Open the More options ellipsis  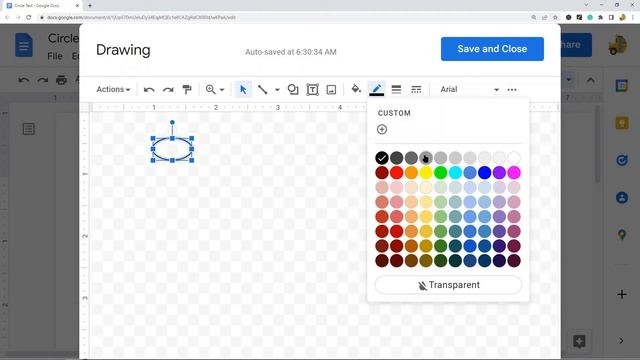(x=512, y=89)
